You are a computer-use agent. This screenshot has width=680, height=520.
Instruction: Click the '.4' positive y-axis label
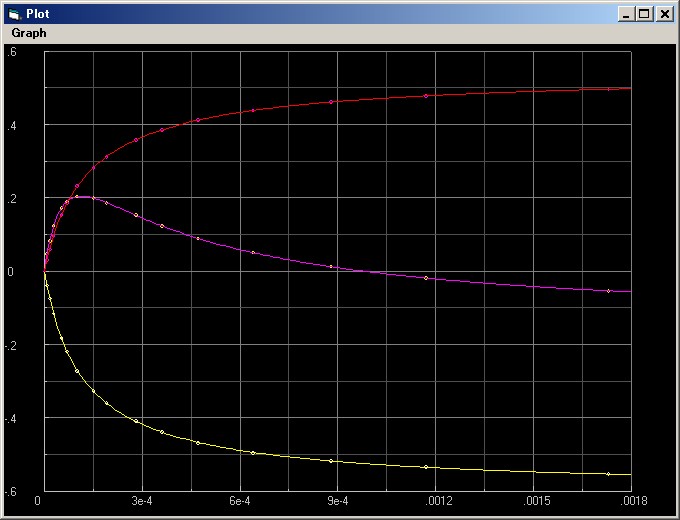(12, 126)
